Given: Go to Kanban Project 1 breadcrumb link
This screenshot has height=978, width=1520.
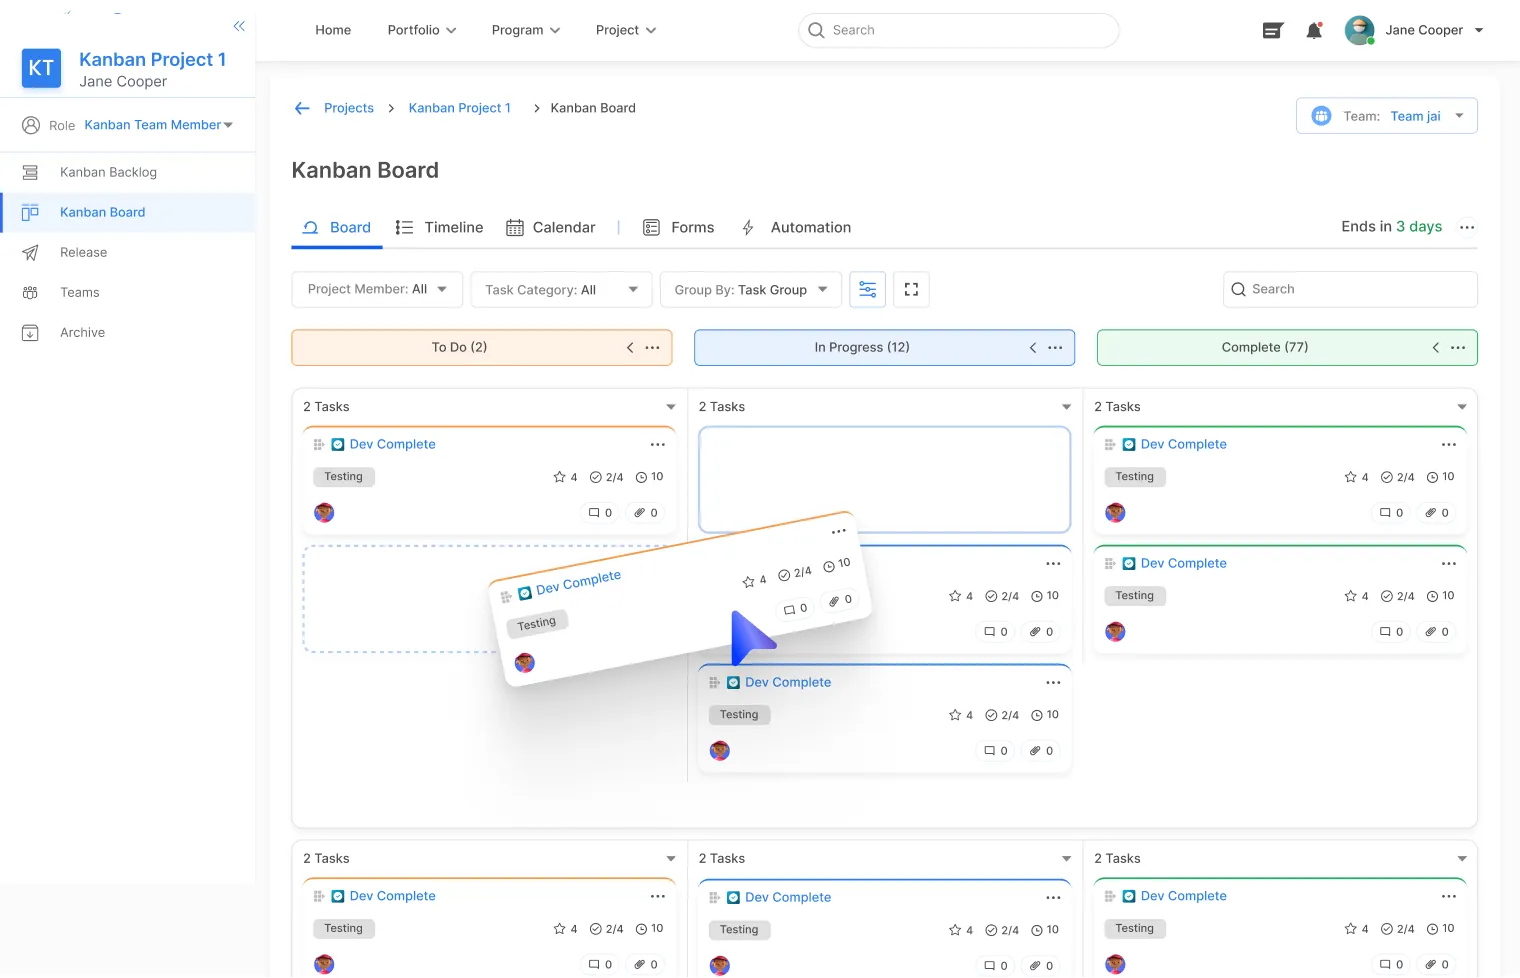Looking at the screenshot, I should click(459, 108).
